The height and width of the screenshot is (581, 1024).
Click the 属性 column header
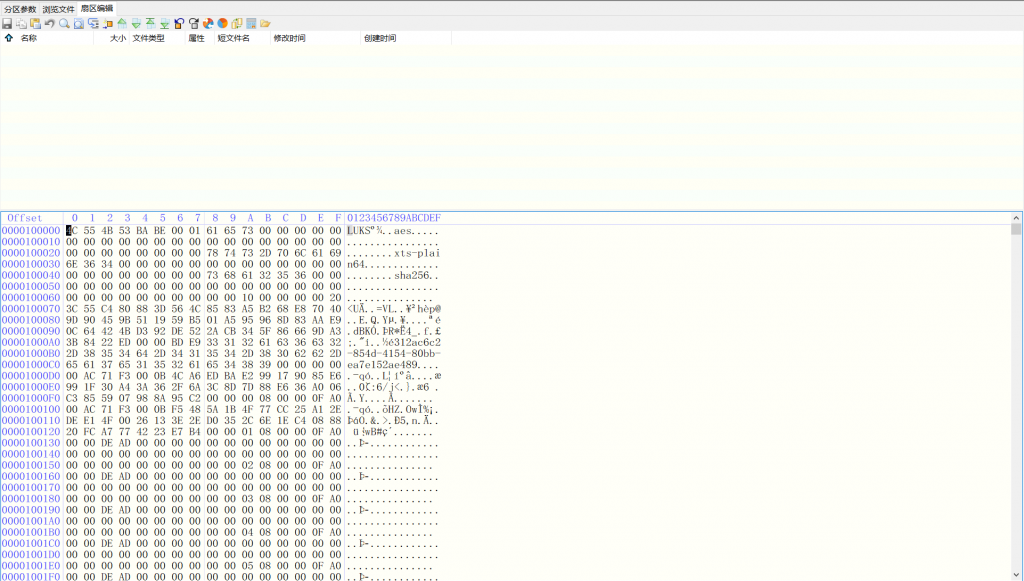click(x=197, y=38)
